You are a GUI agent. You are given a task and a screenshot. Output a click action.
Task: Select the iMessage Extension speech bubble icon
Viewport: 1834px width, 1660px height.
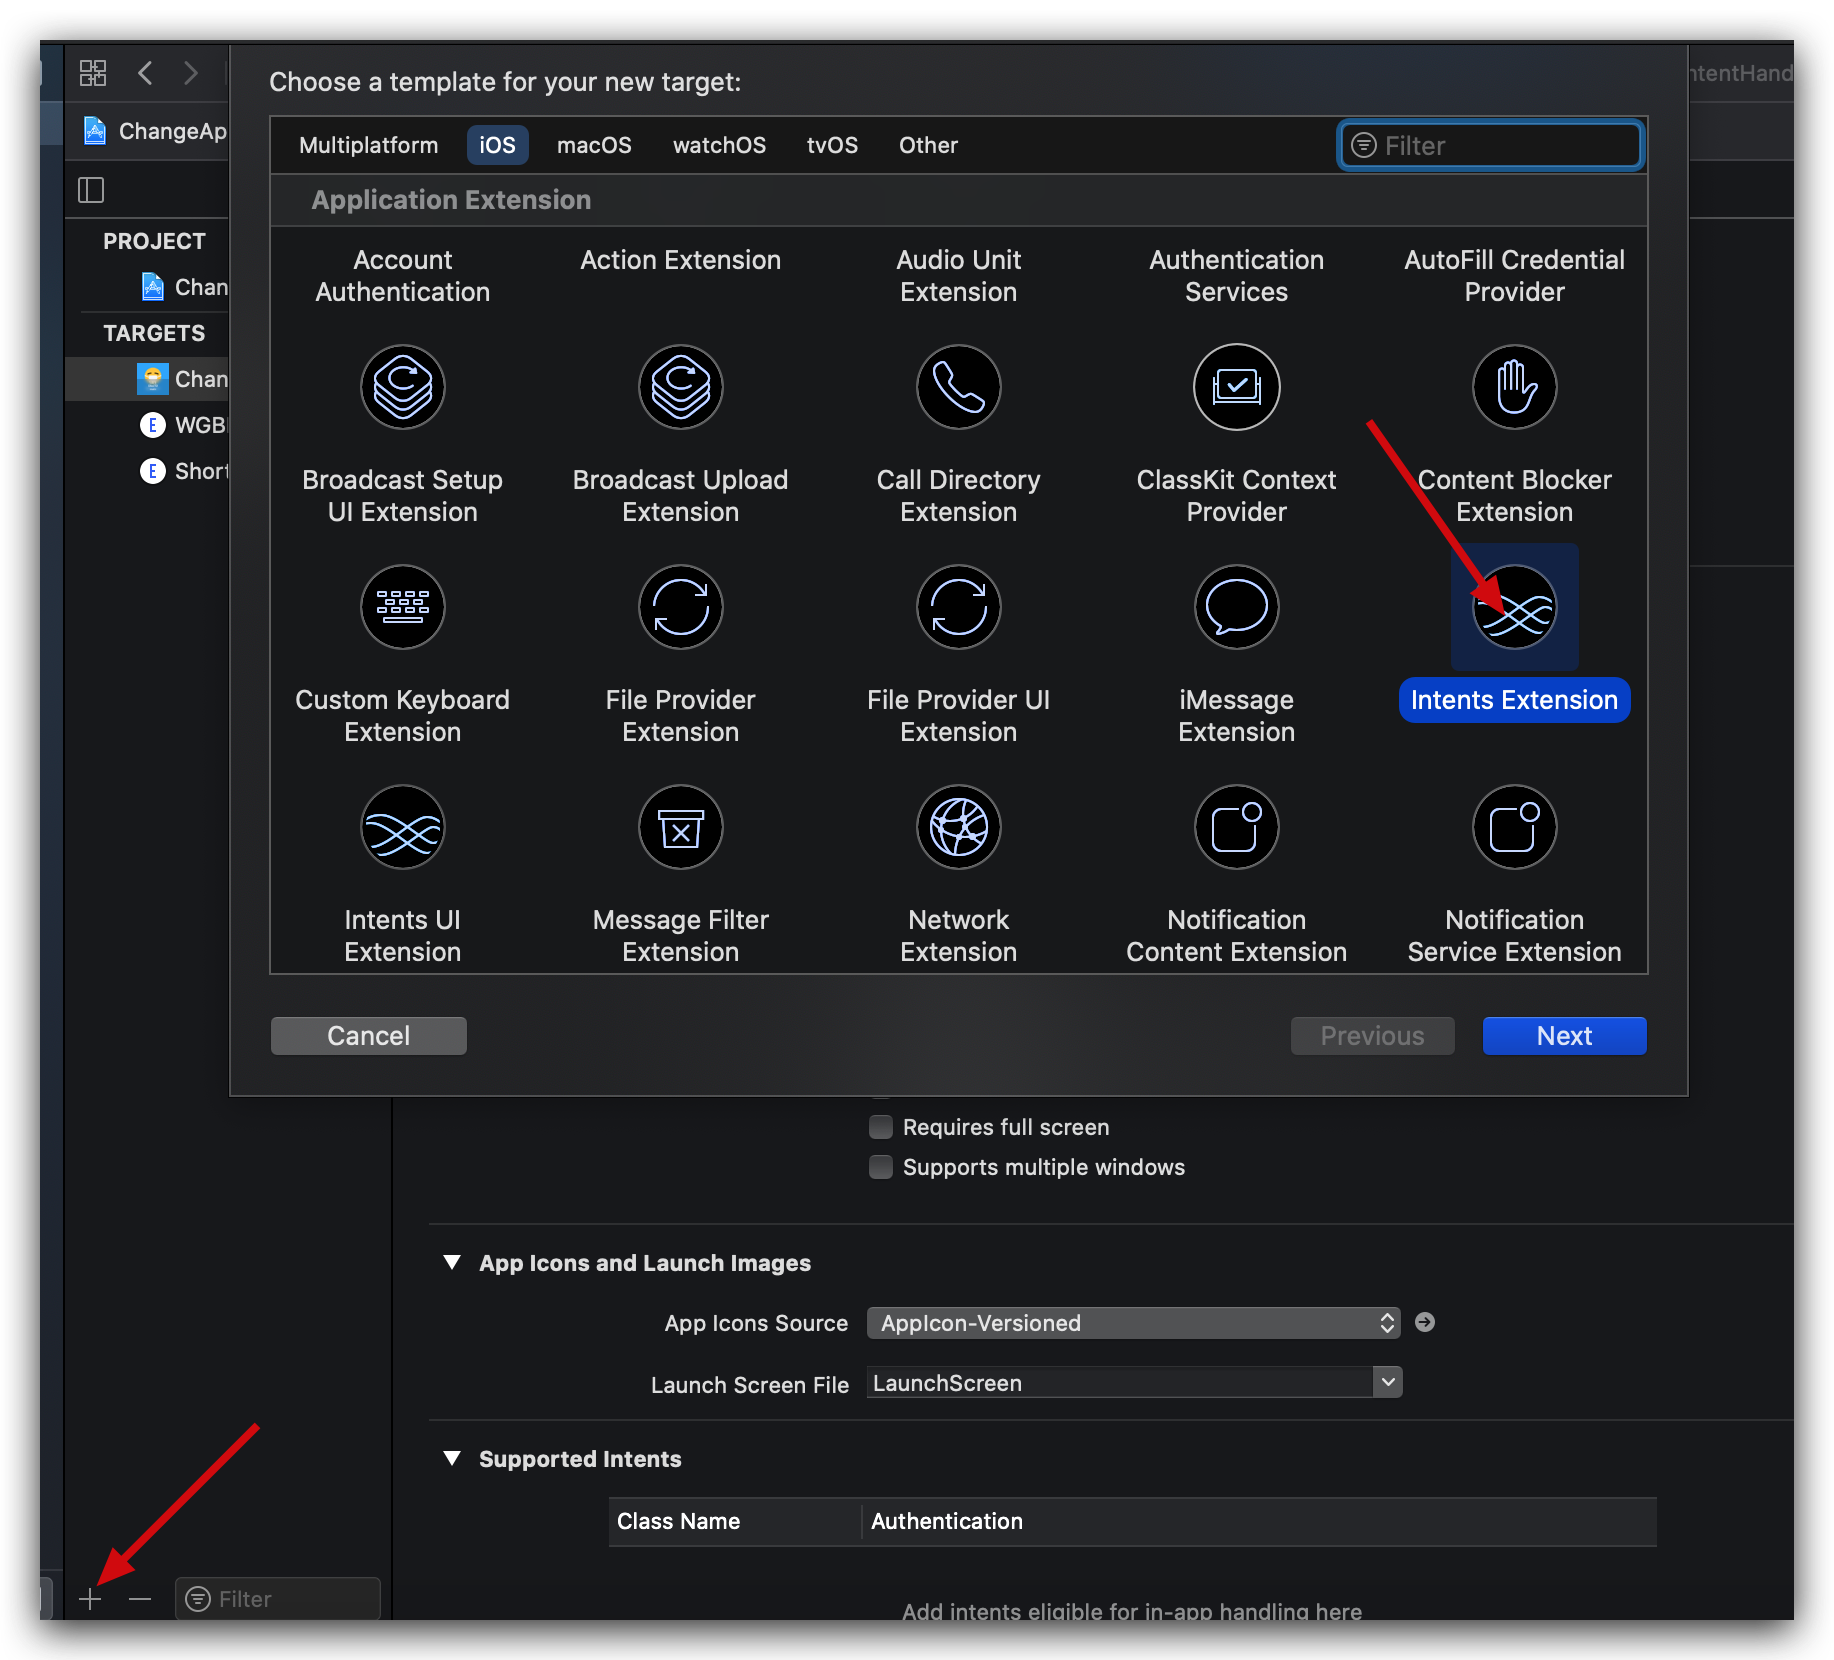[1236, 607]
